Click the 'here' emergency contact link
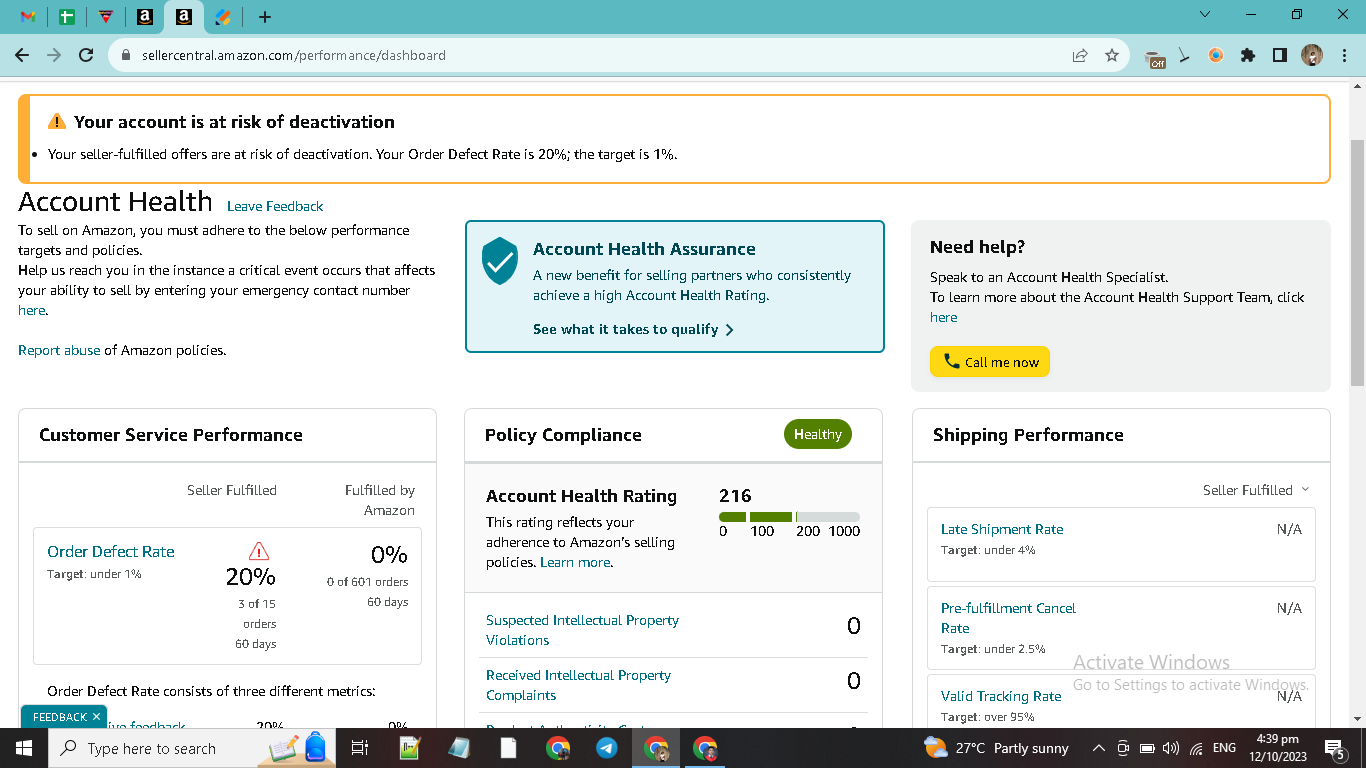Screen dimensions: 1366x768 31,310
